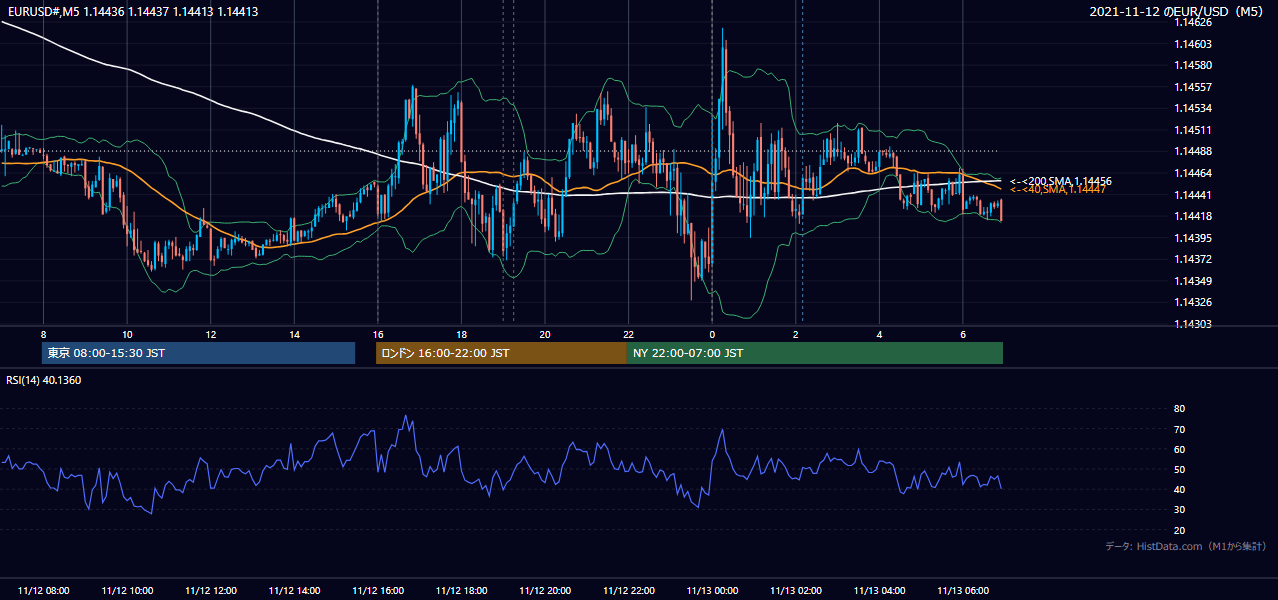The image size is (1278, 600).
Task: Click the 11/12 16:00 date label
Action: (x=377, y=591)
